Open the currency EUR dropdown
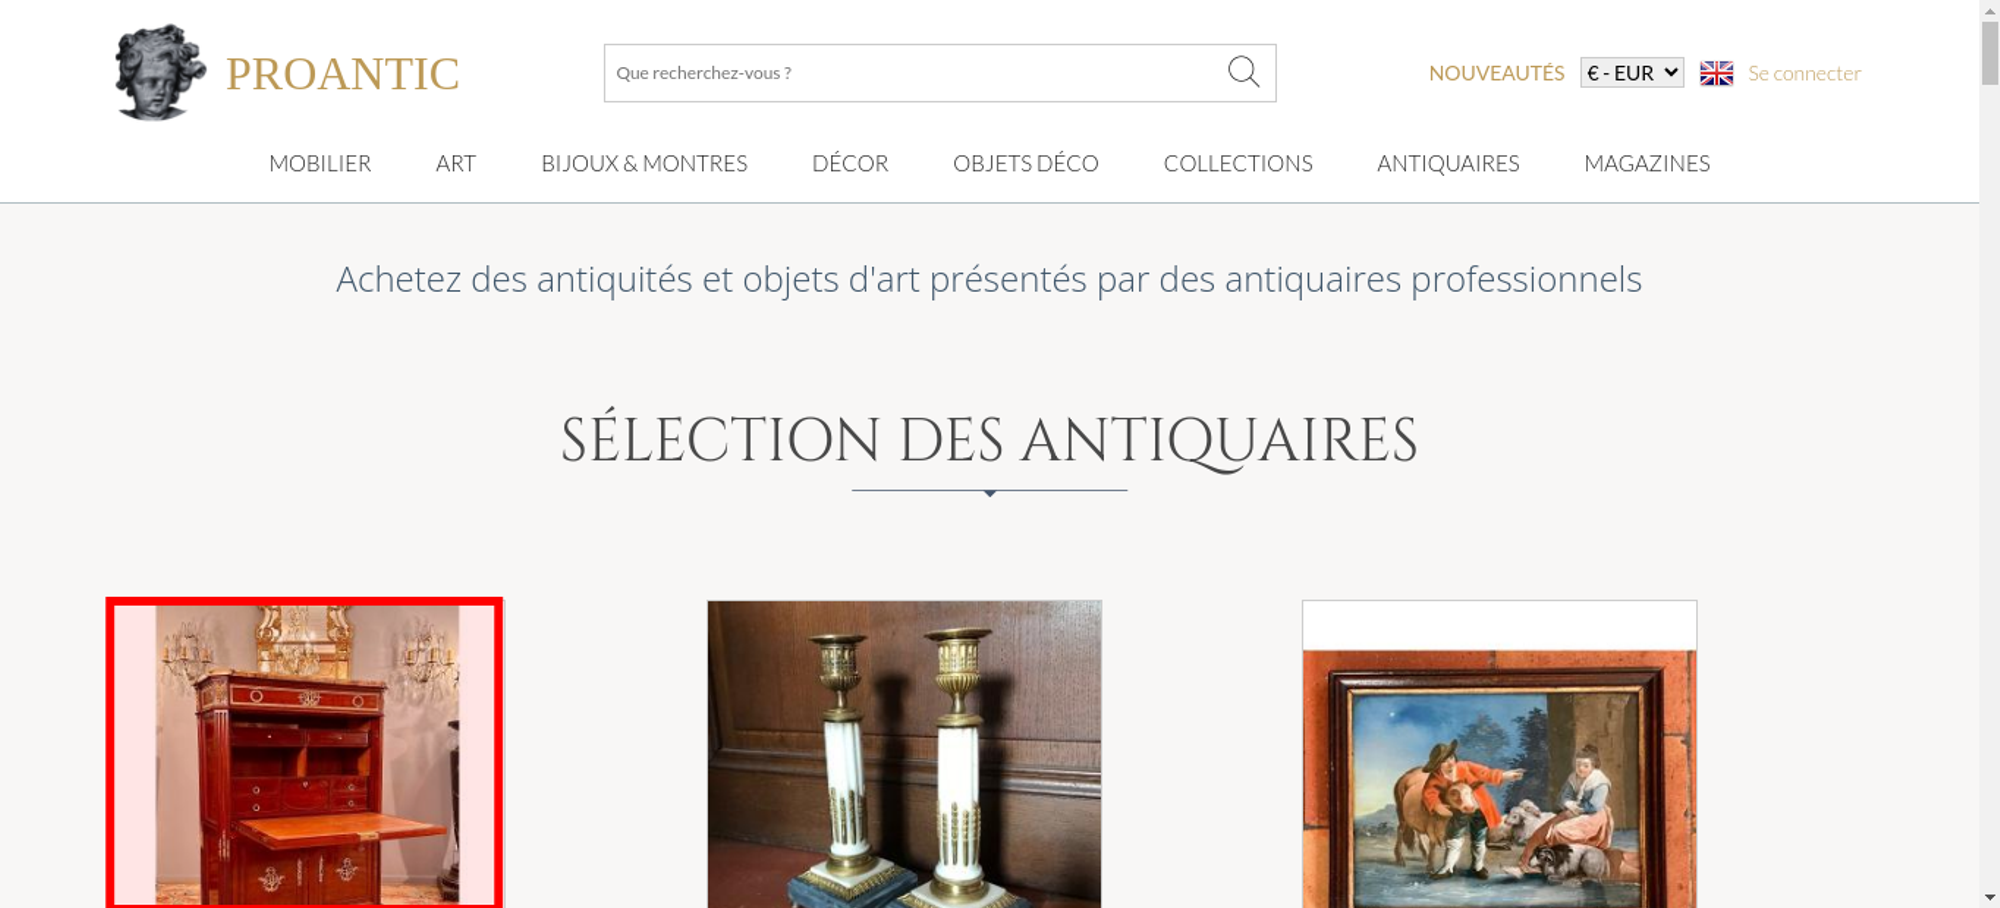Viewport: 2000px width, 908px height. tap(1632, 73)
